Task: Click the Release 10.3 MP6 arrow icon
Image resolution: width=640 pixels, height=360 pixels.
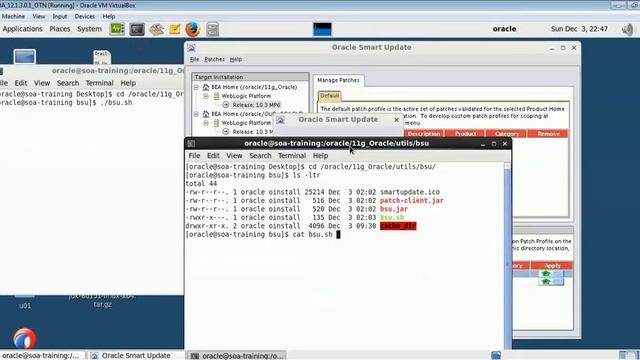Action: [x=226, y=105]
